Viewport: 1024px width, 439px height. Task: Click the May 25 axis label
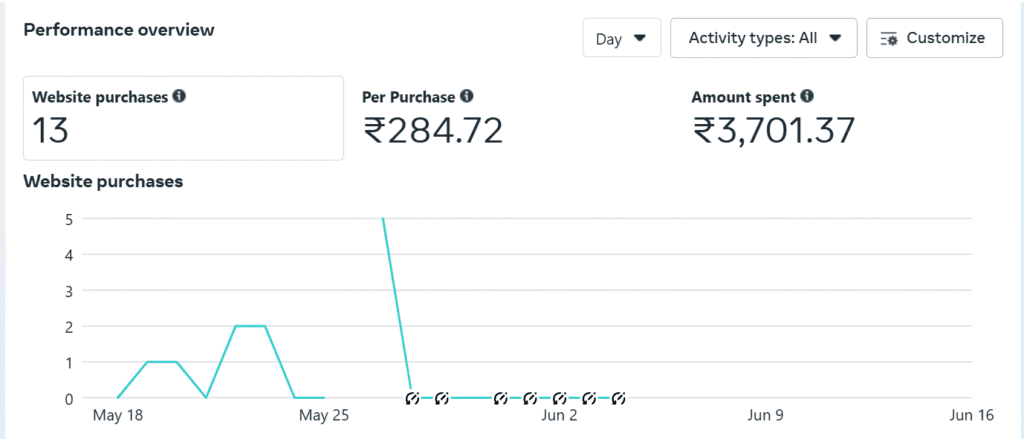(325, 415)
